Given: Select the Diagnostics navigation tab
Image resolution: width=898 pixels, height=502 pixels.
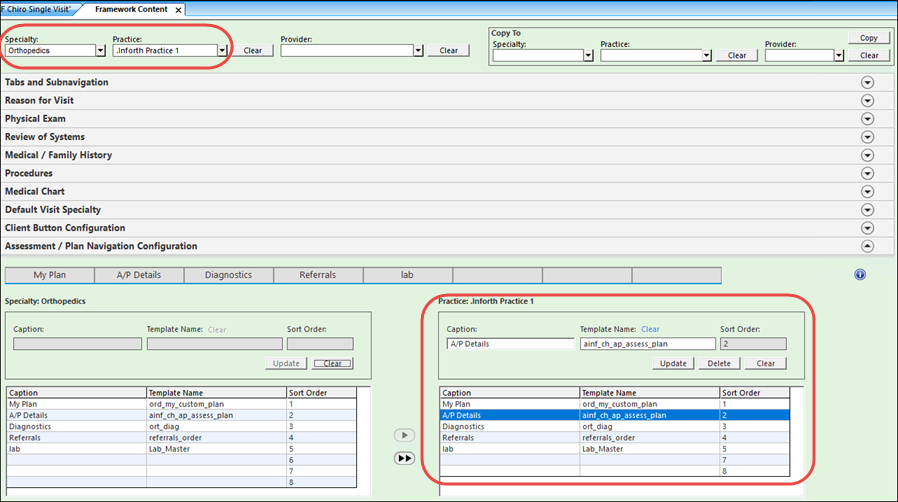Looking at the screenshot, I should tap(229, 275).
